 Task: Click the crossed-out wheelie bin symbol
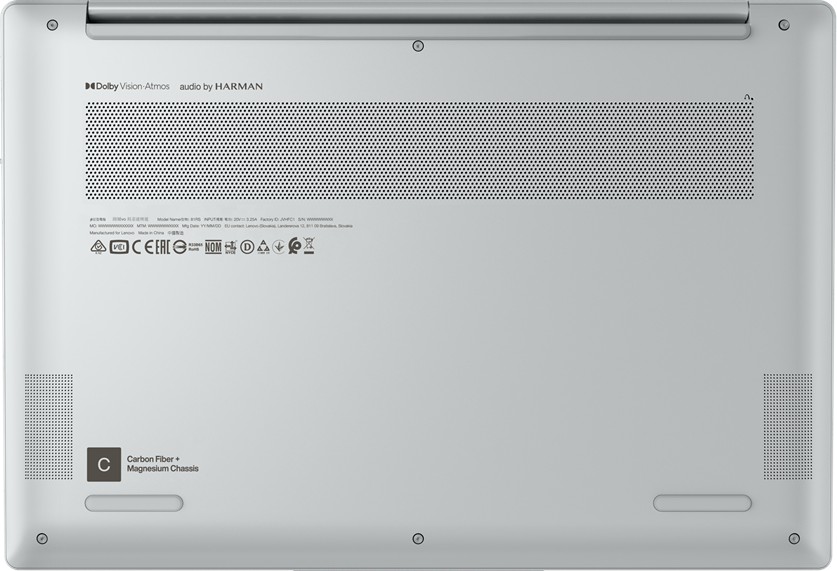pyautogui.click(x=309, y=245)
